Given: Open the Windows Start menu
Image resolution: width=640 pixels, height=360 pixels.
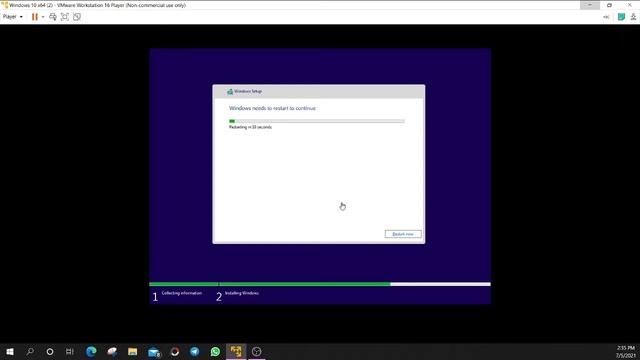Looking at the screenshot, I should coord(10,351).
